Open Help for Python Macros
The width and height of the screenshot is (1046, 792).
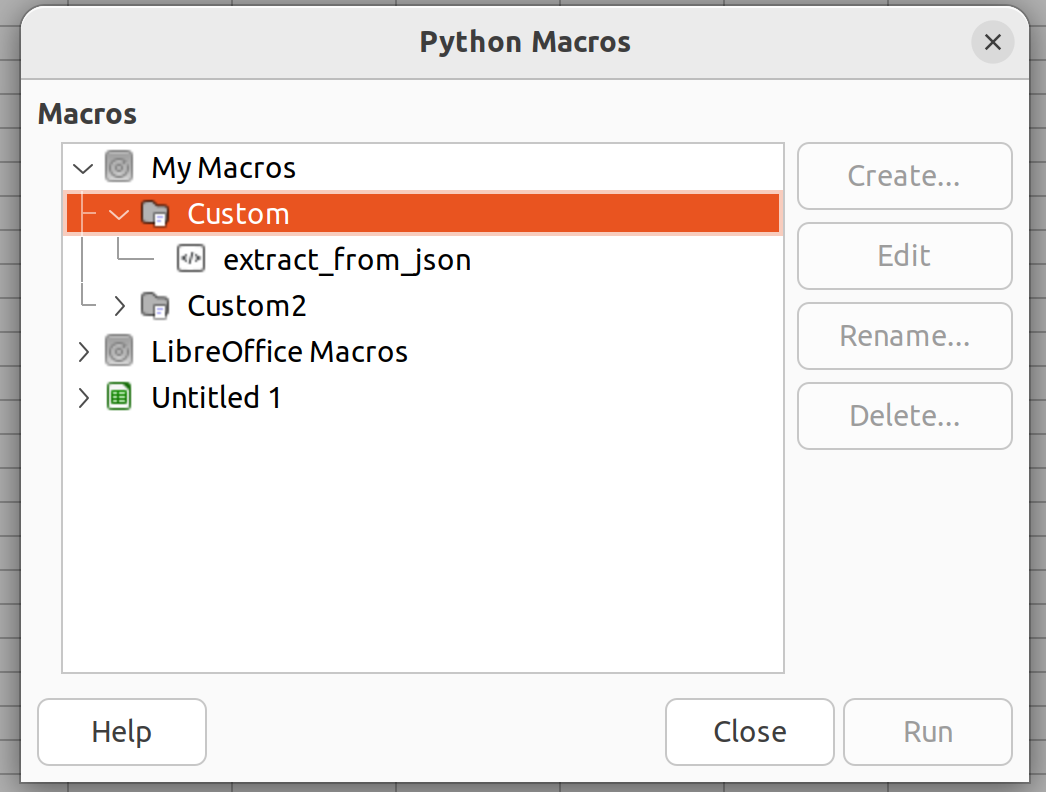tap(122, 732)
